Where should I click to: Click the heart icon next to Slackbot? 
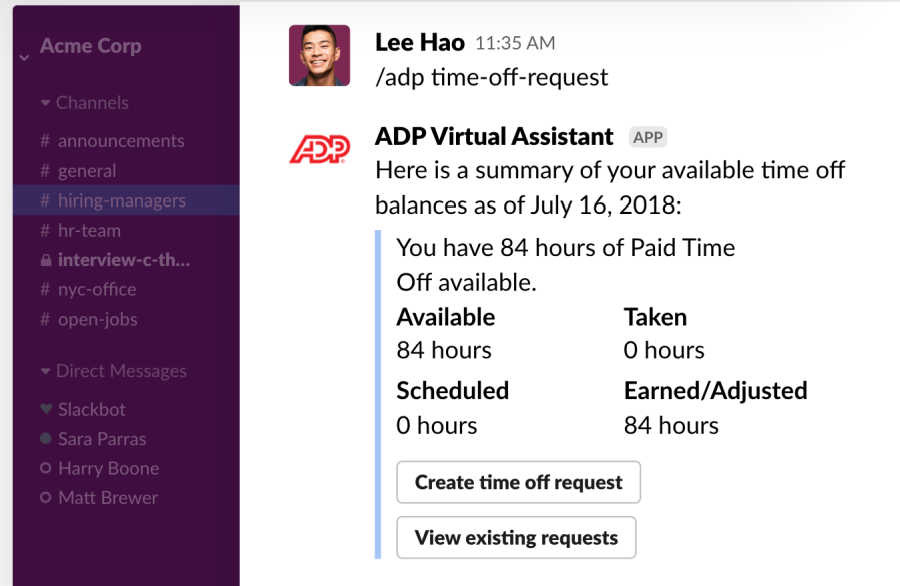tap(46, 409)
